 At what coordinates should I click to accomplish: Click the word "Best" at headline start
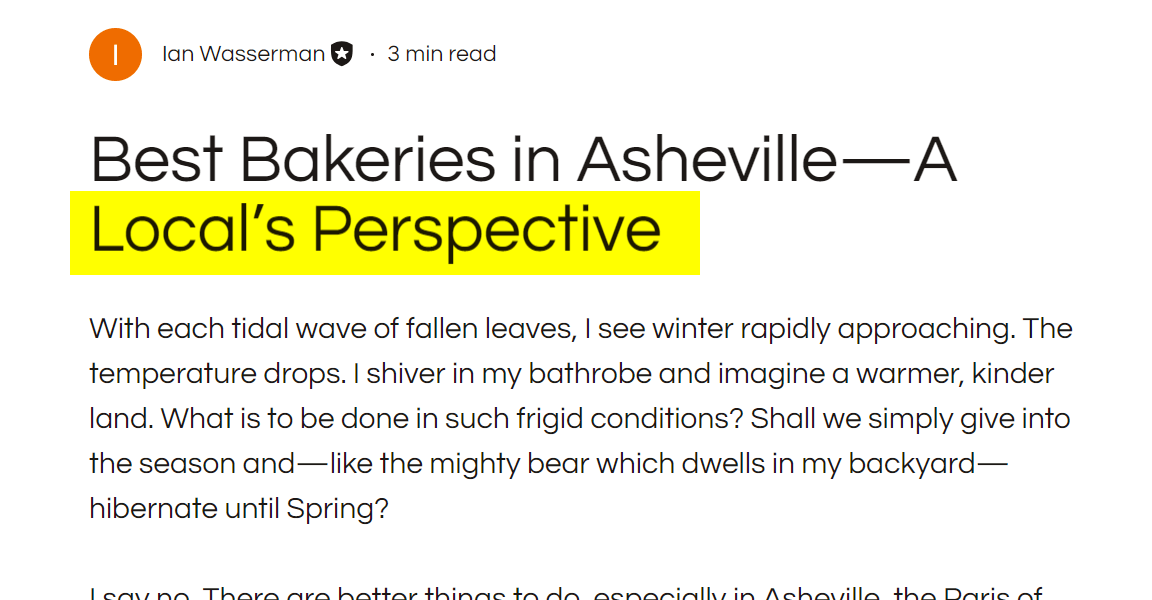(x=156, y=159)
